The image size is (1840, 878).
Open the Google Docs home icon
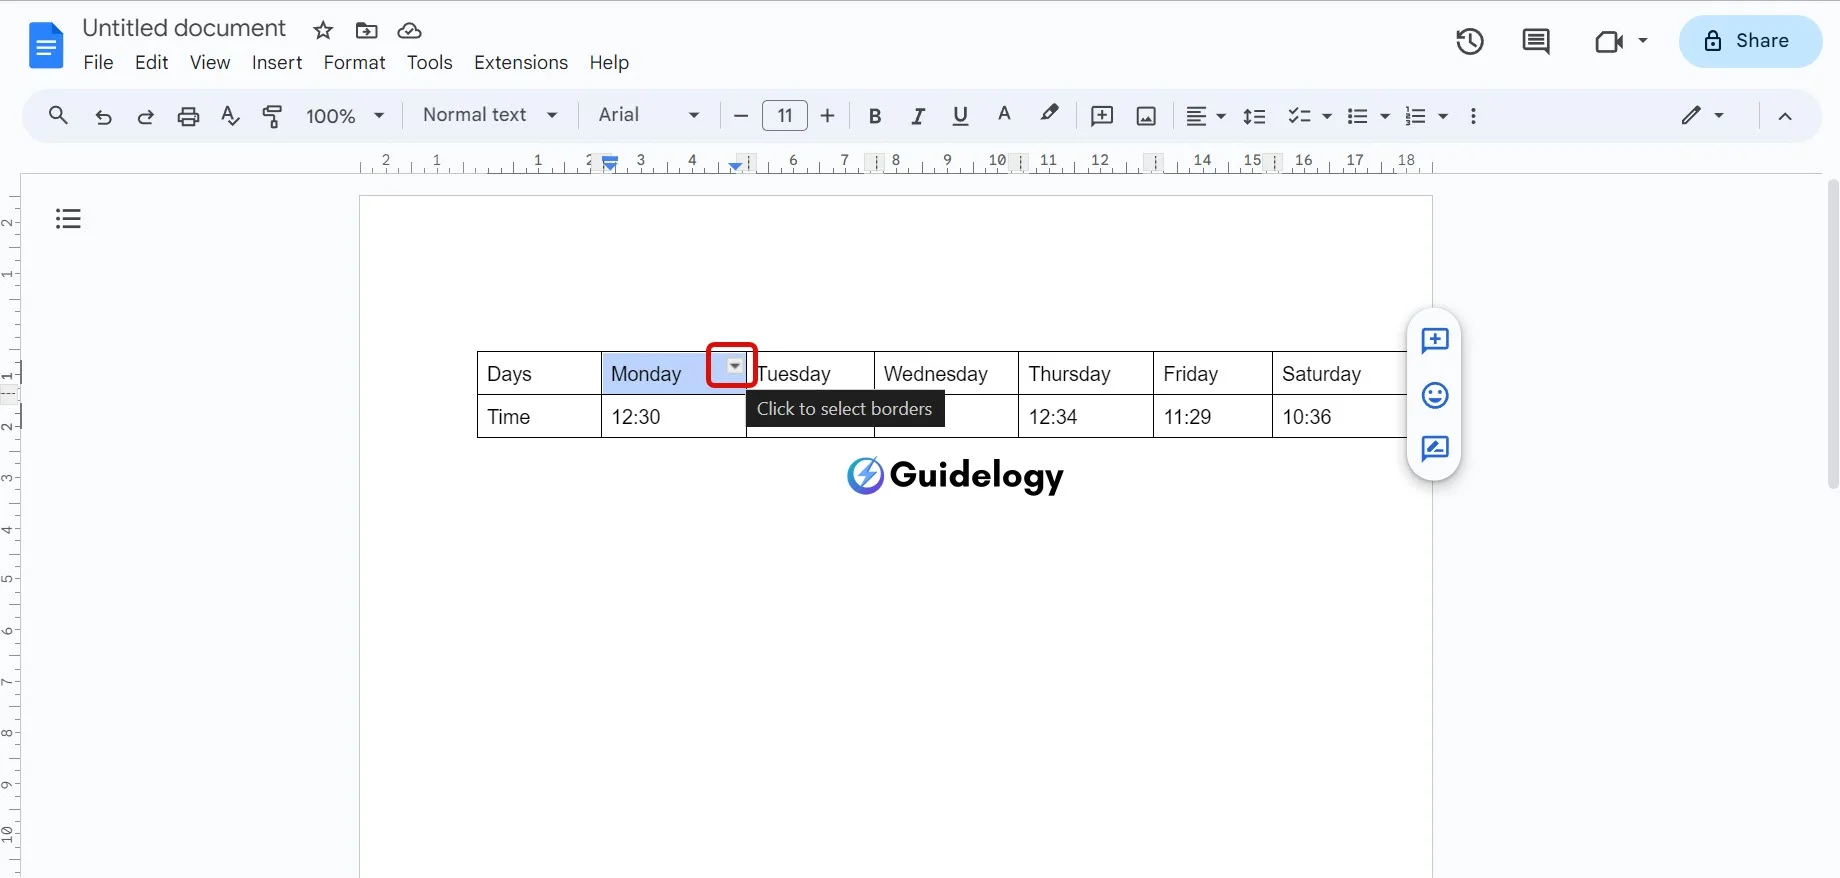(x=46, y=45)
